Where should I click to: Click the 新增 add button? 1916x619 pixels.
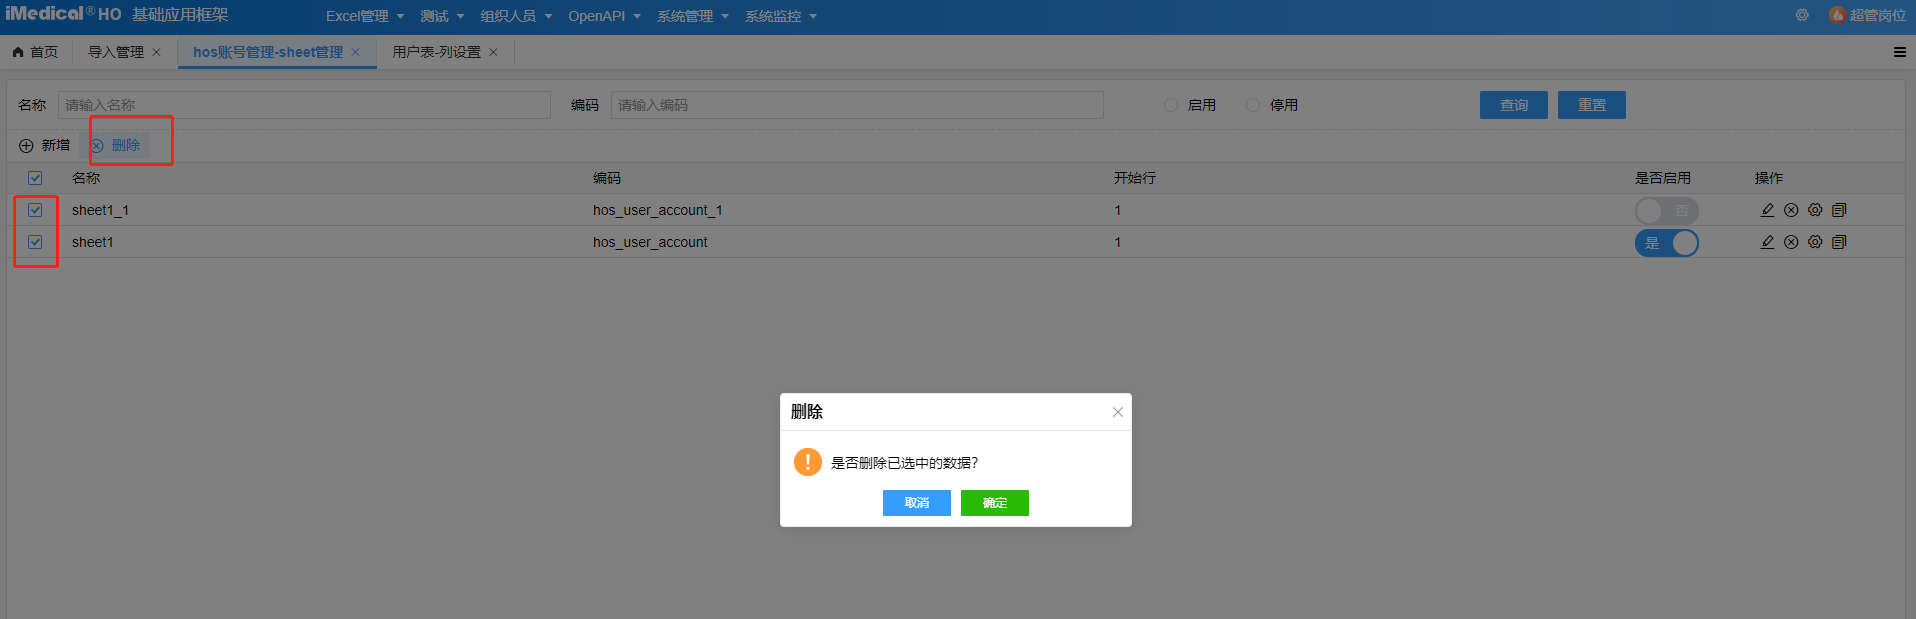tap(45, 145)
